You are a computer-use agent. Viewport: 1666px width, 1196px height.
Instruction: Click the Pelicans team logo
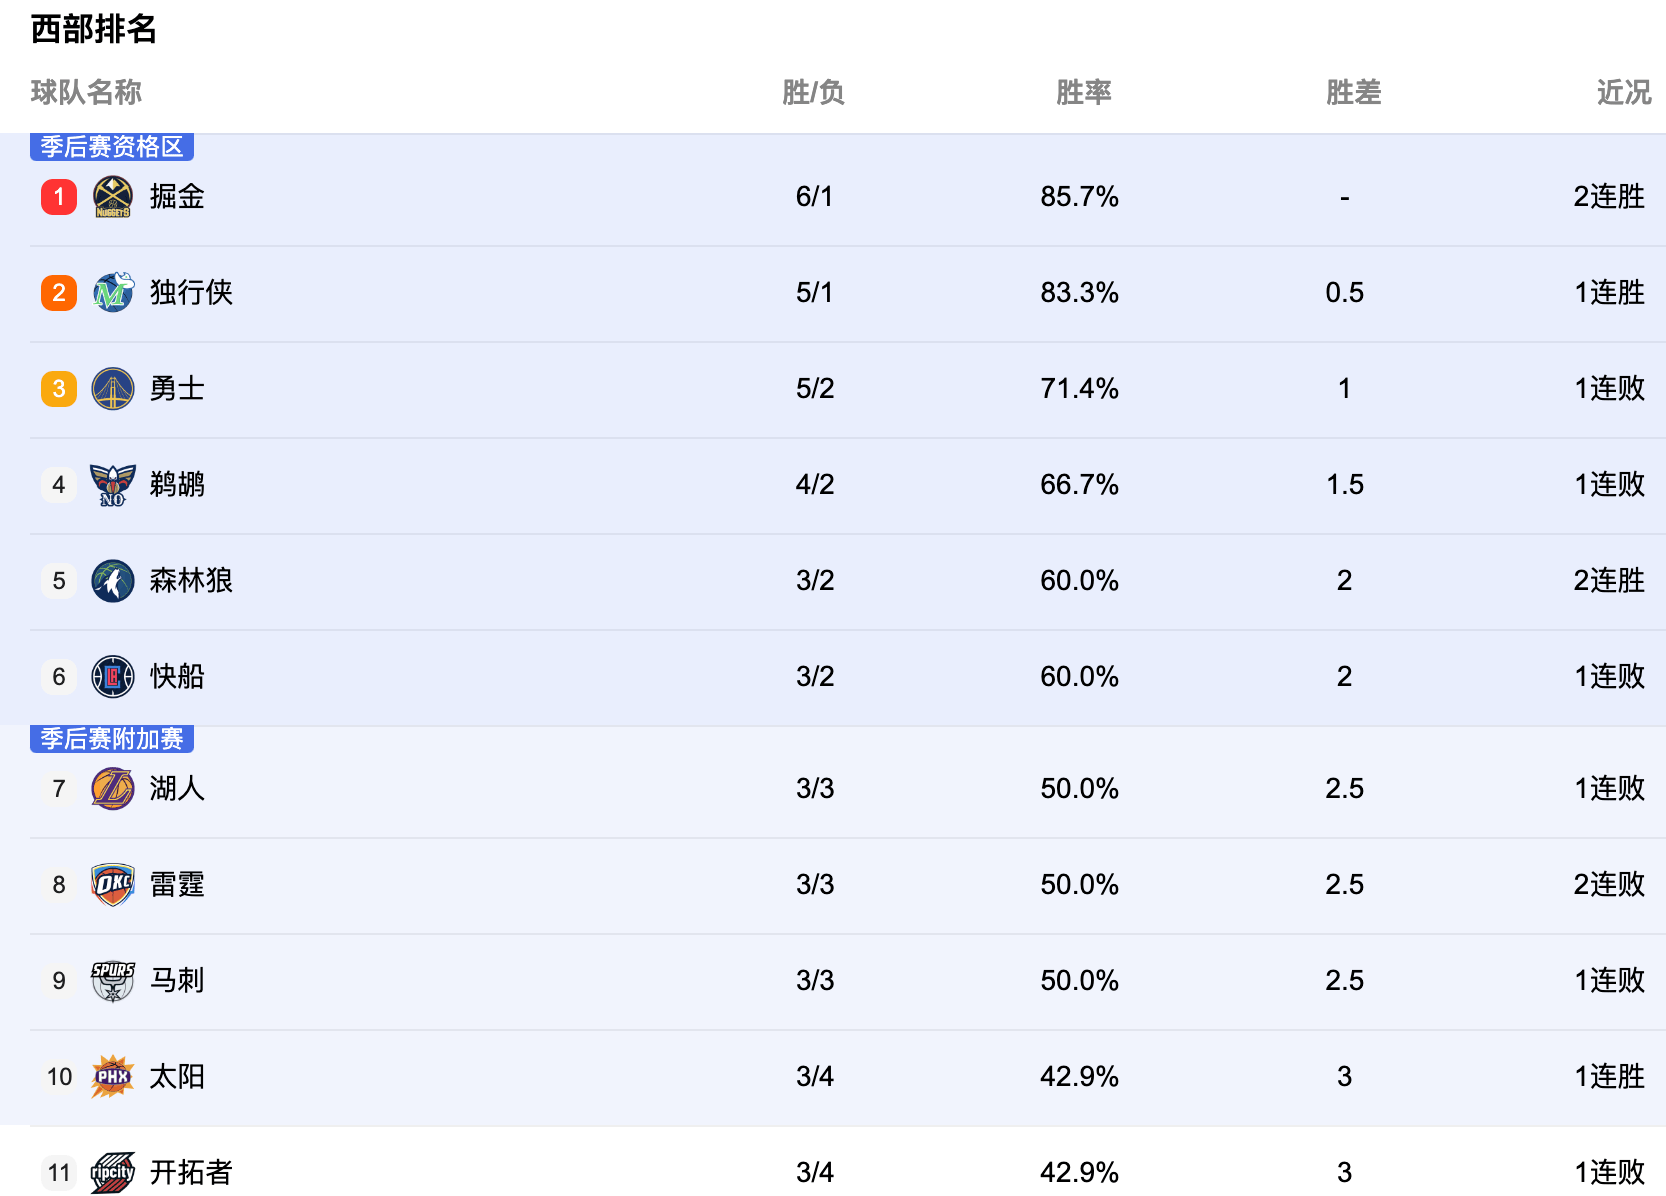[113, 485]
